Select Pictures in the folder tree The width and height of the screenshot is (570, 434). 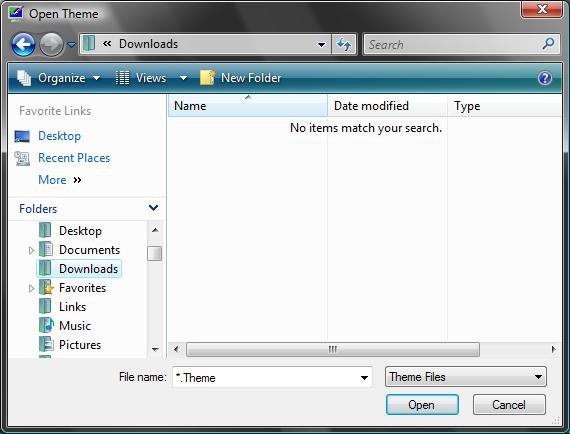pyautogui.click(x=80, y=345)
